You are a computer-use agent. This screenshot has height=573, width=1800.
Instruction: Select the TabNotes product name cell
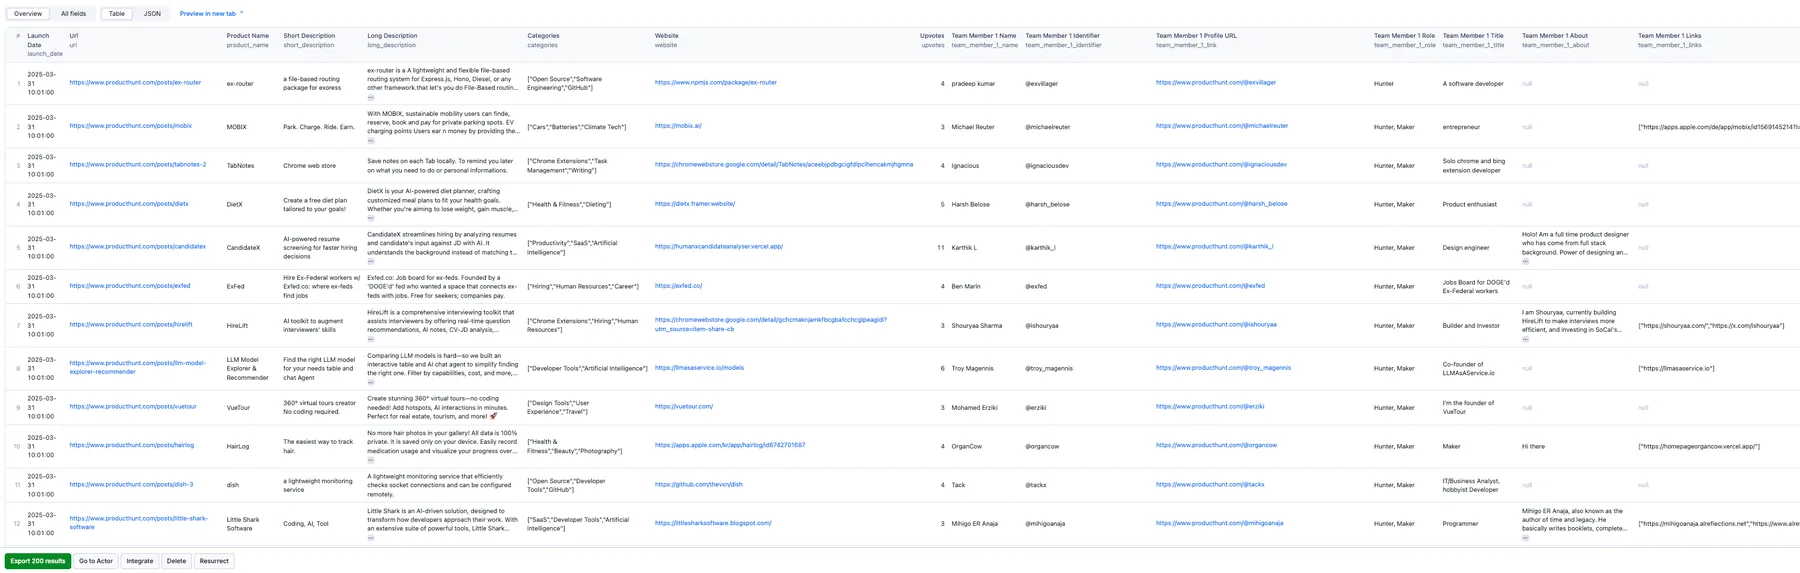pyautogui.click(x=240, y=166)
